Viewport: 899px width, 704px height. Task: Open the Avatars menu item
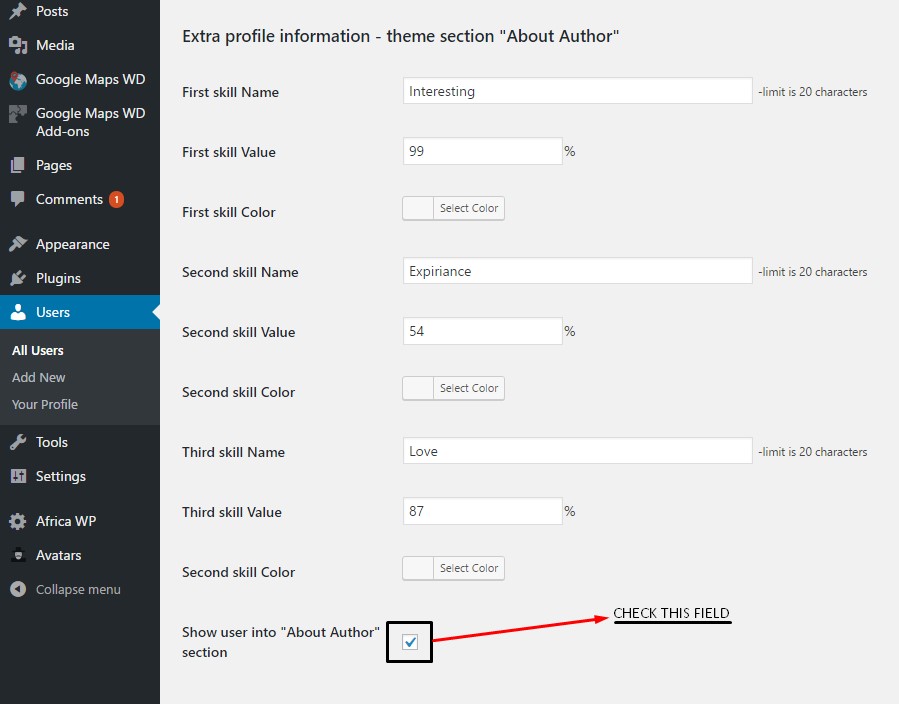pos(58,555)
